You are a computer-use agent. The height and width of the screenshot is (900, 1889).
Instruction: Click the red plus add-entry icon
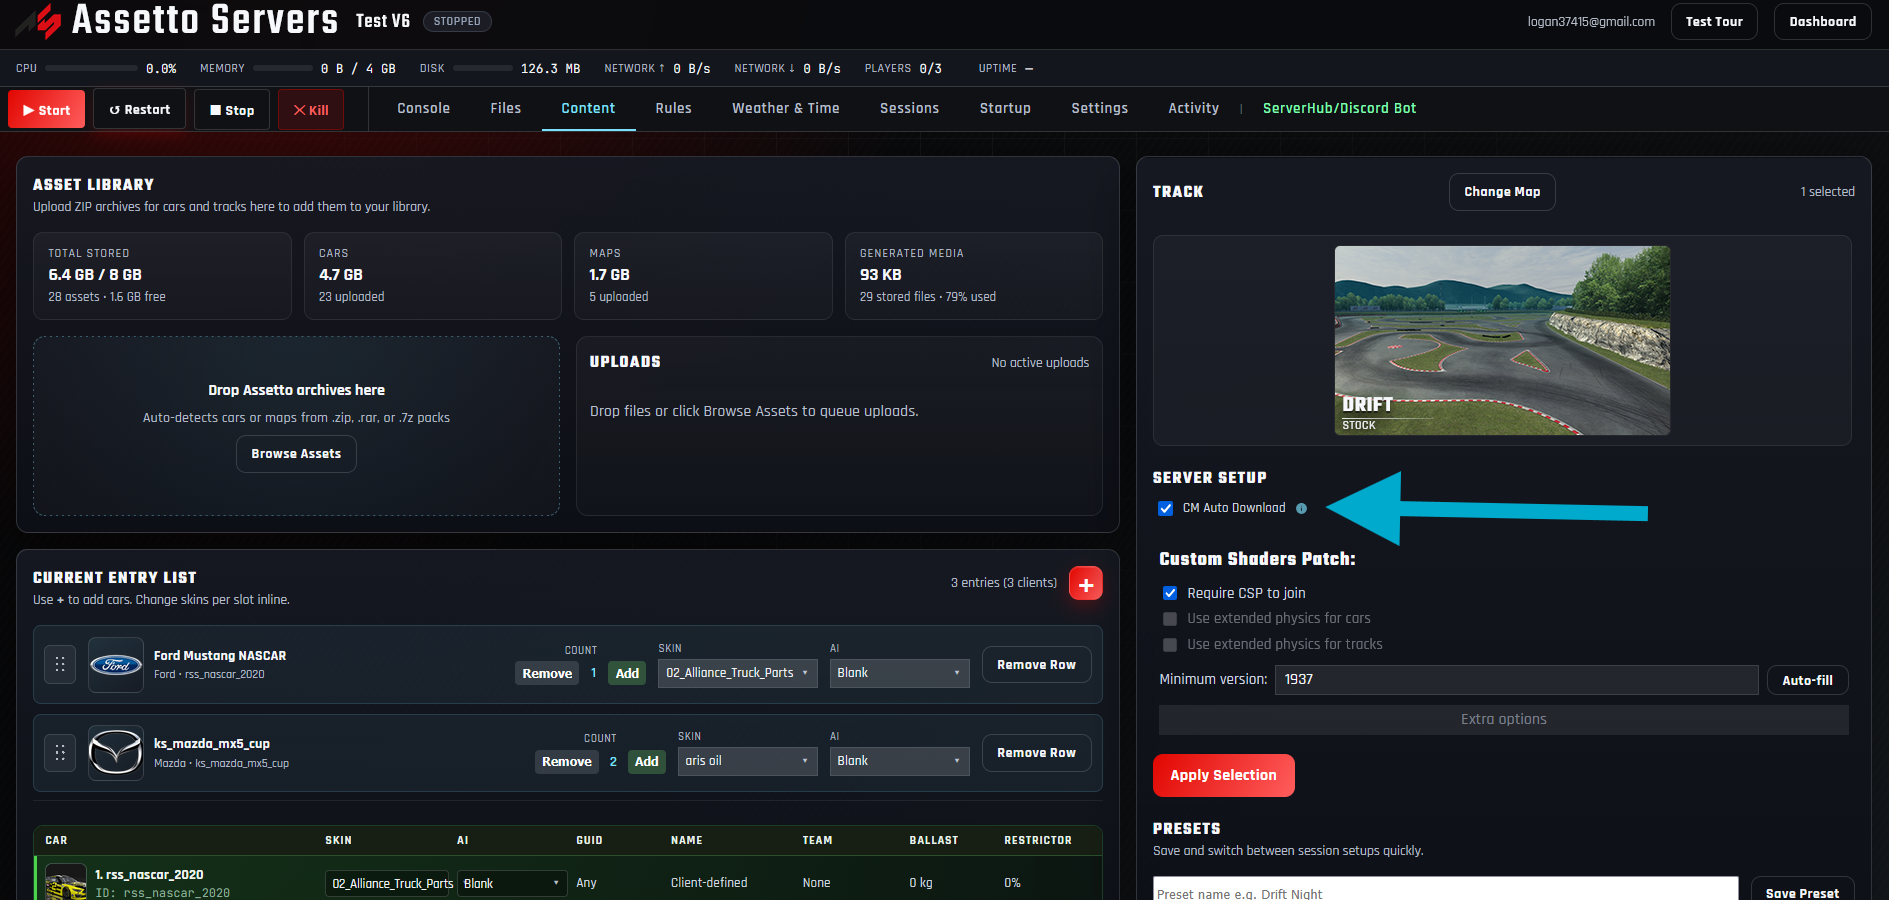pos(1086,583)
